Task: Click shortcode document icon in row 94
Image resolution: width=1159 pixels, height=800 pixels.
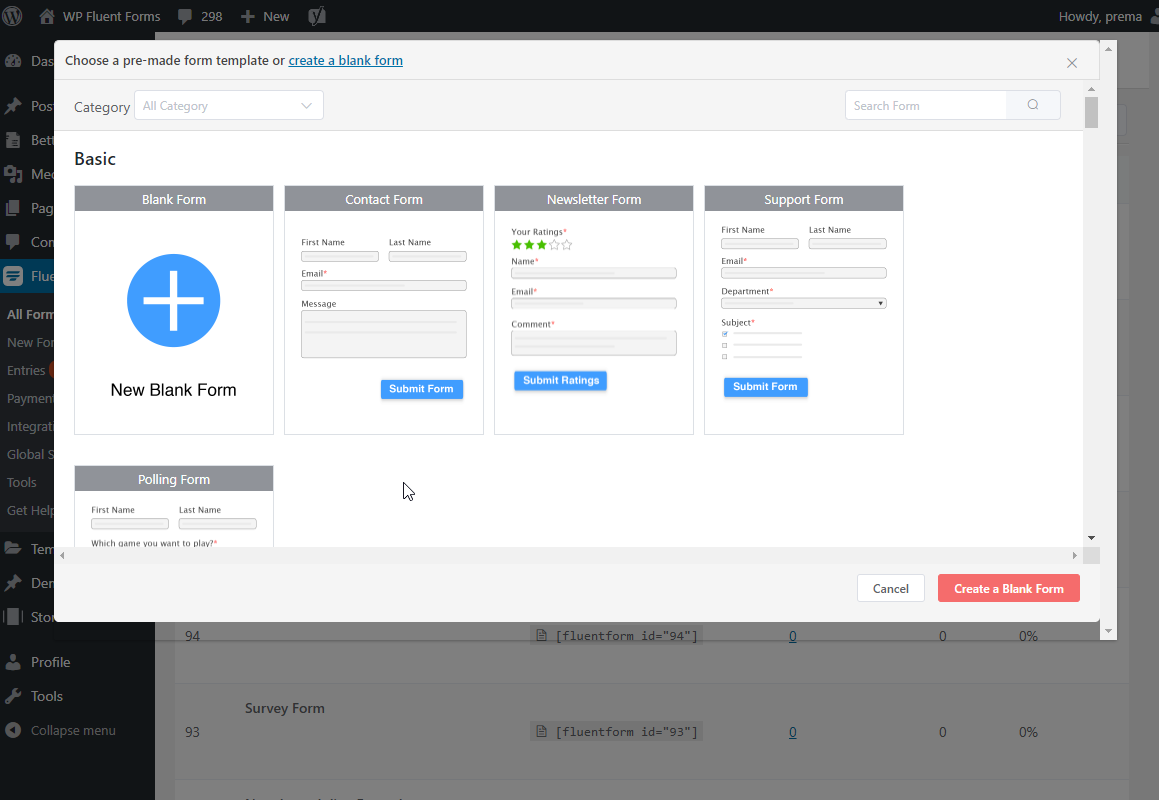Action: pyautogui.click(x=541, y=635)
